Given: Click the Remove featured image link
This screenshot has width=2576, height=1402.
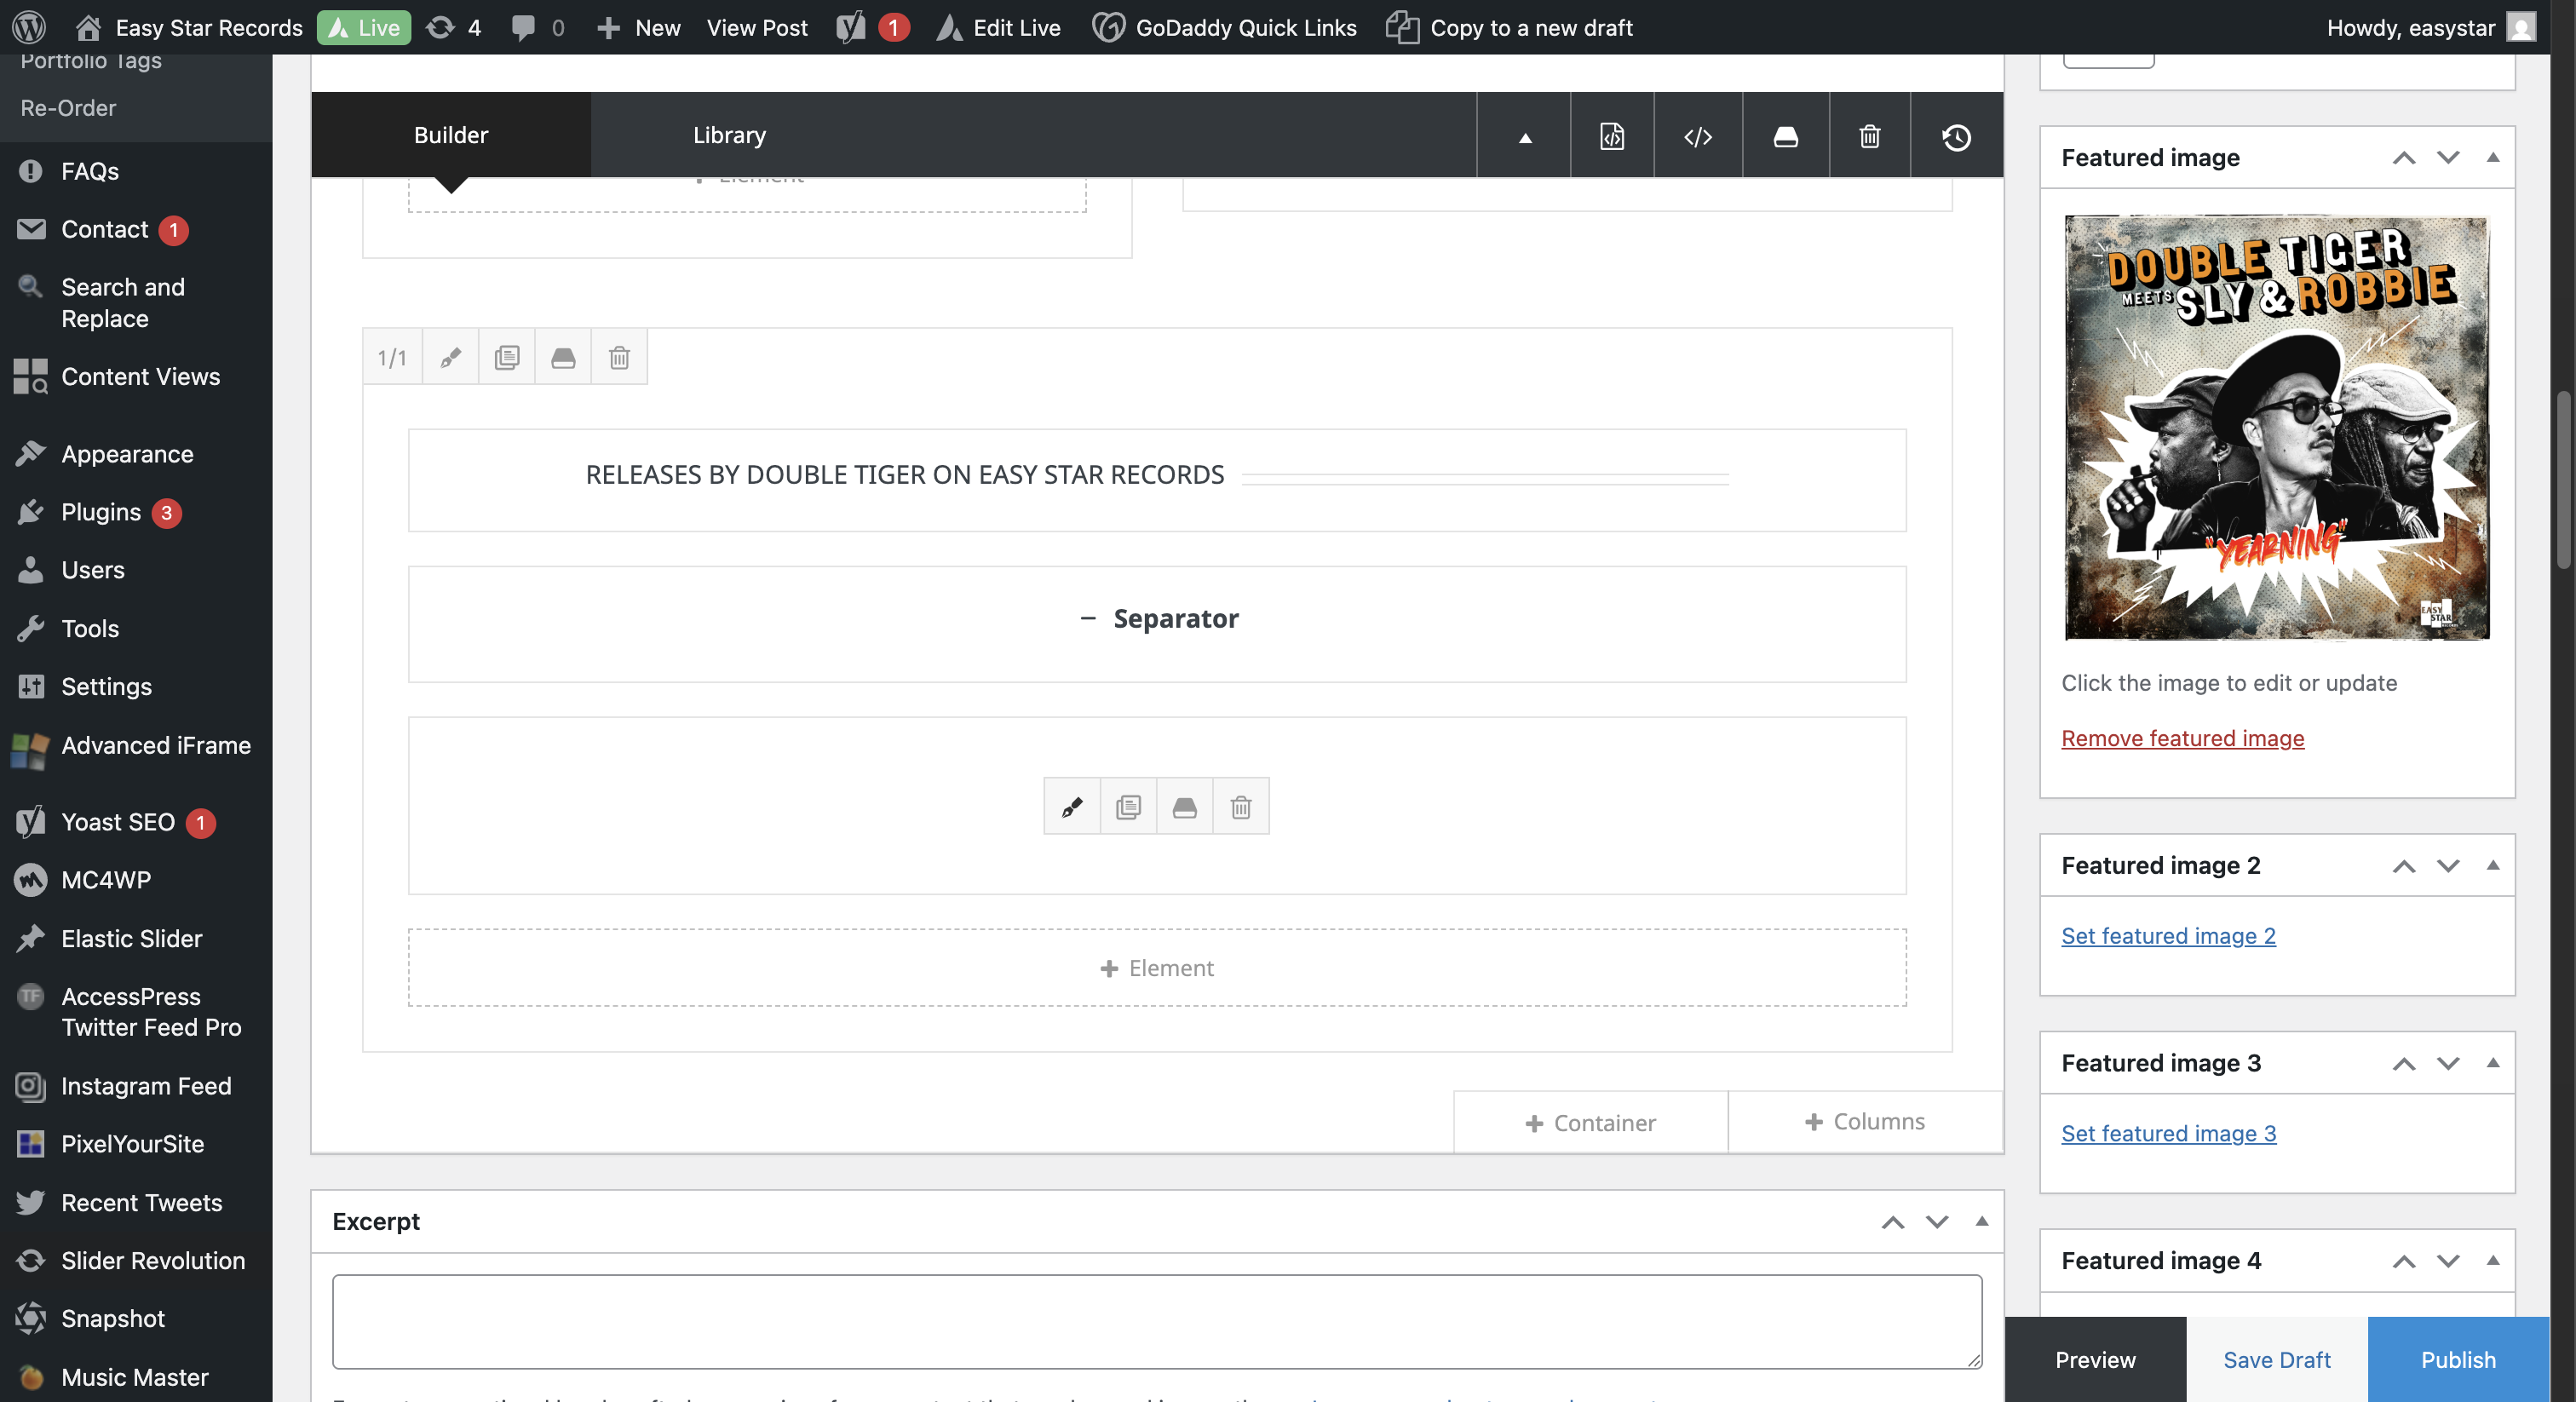Looking at the screenshot, I should [2182, 738].
